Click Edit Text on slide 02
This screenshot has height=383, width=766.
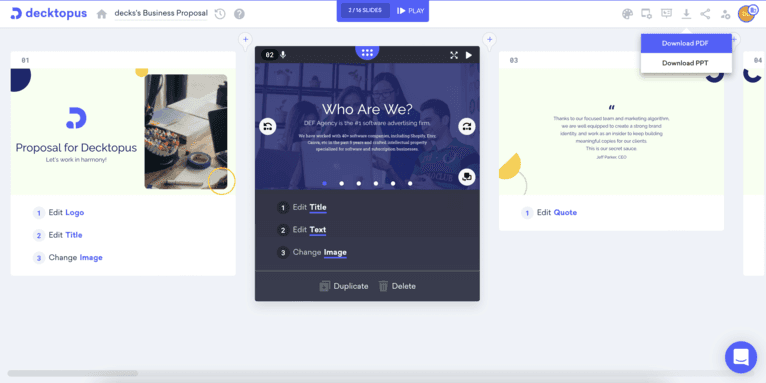(x=302, y=230)
